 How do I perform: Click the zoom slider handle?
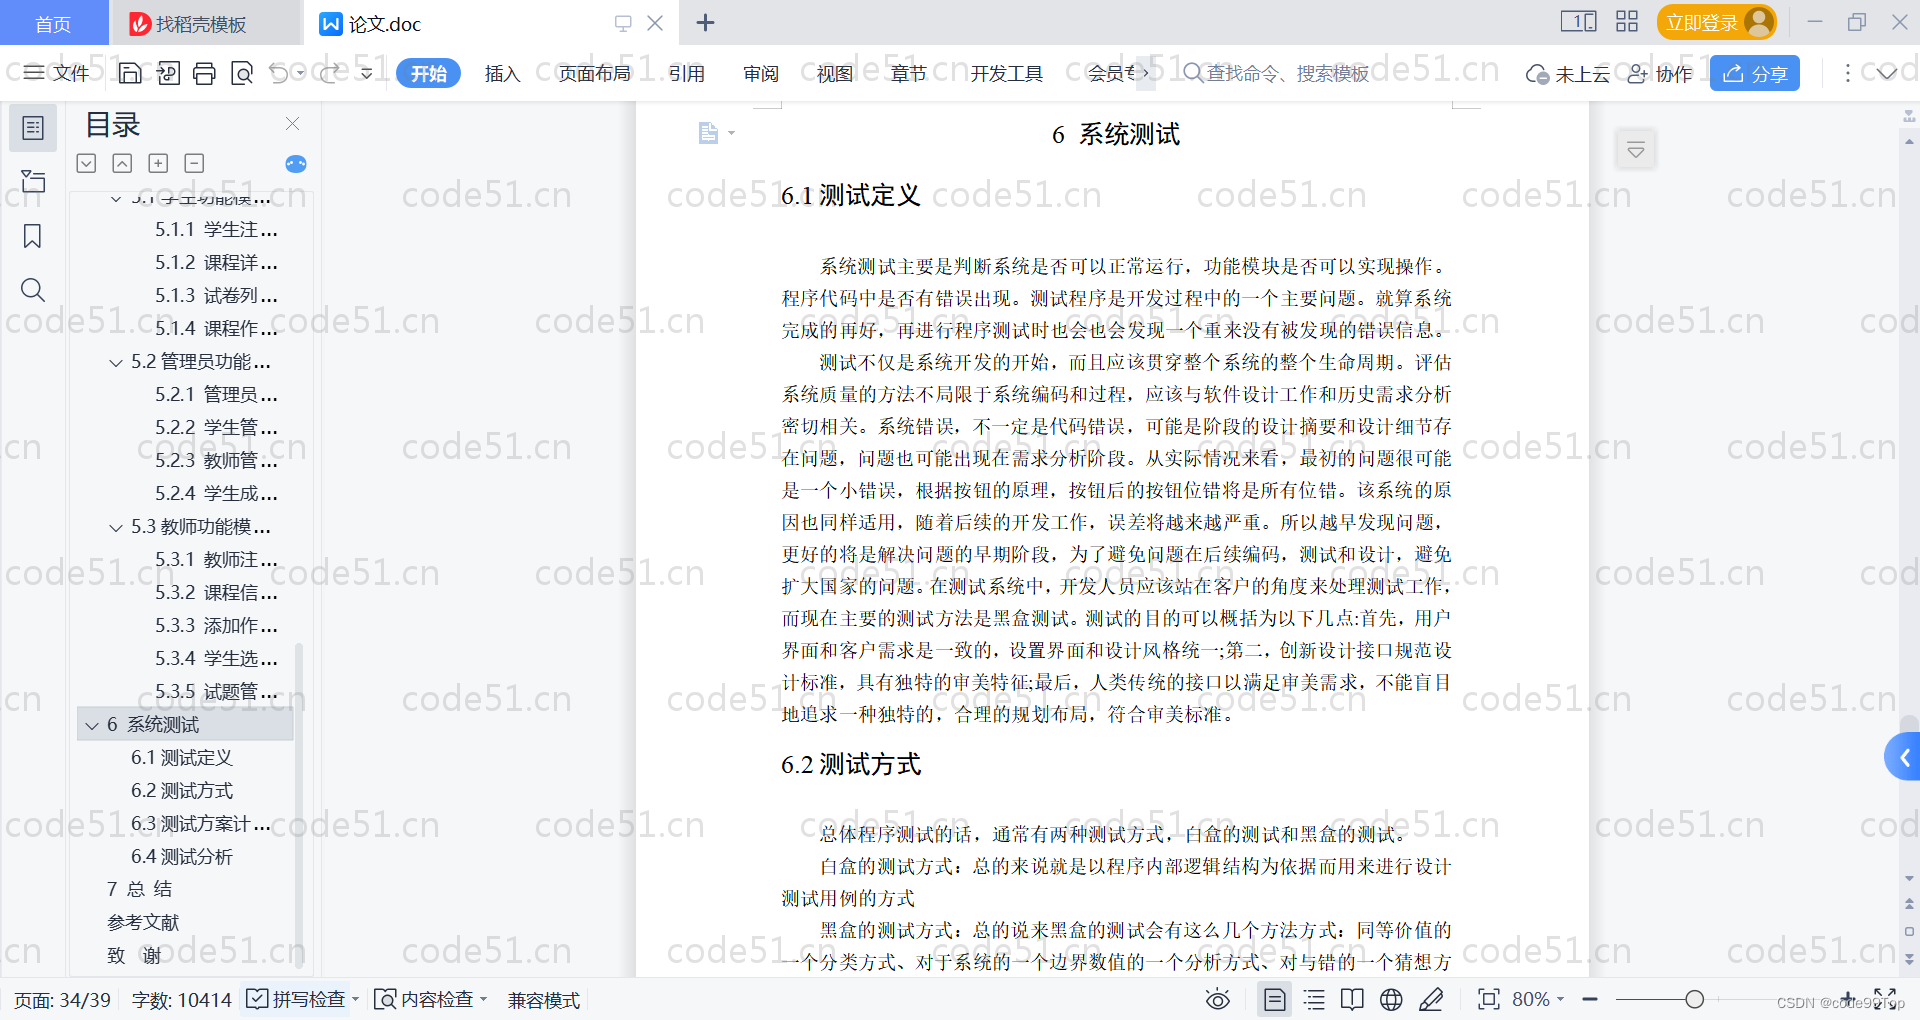[x=1694, y=999]
